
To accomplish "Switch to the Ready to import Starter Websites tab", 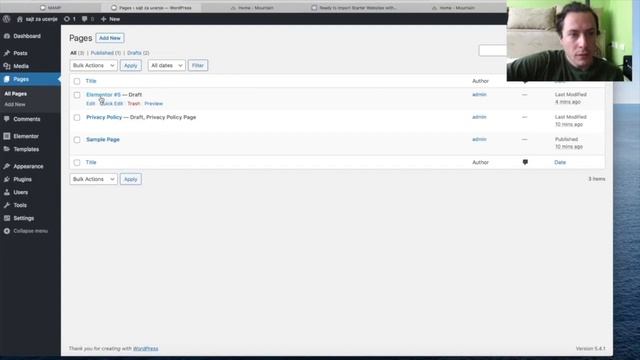I will click(353, 8).
